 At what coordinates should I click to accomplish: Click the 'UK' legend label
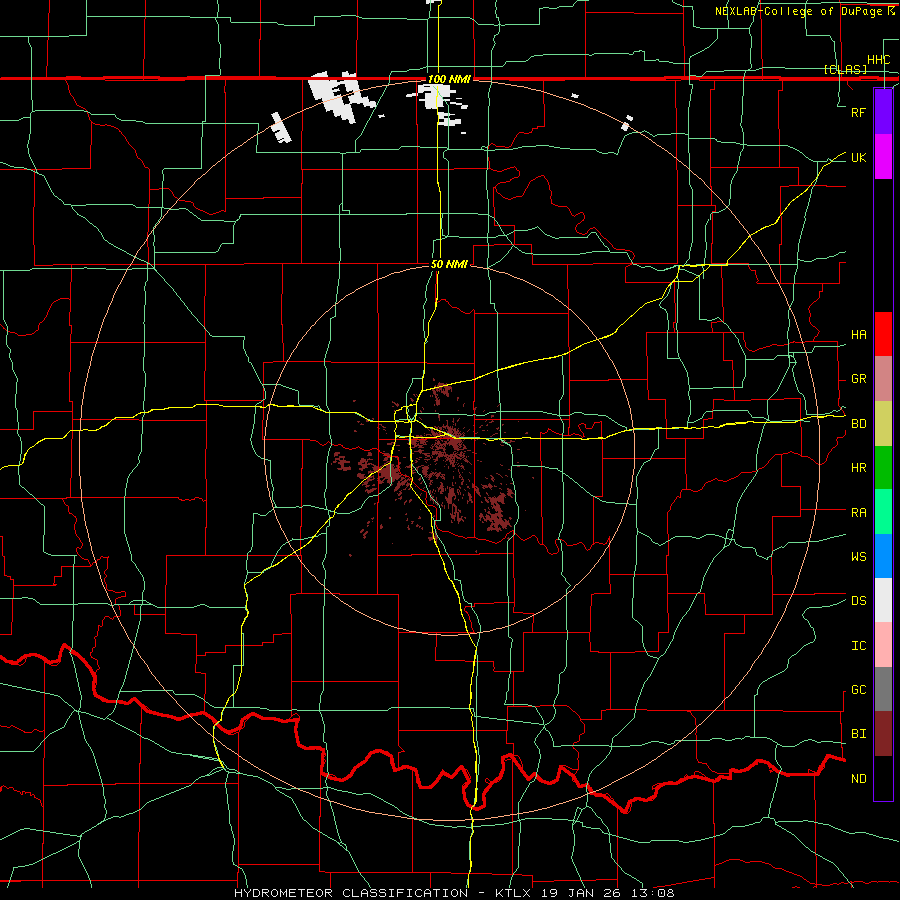859,157
